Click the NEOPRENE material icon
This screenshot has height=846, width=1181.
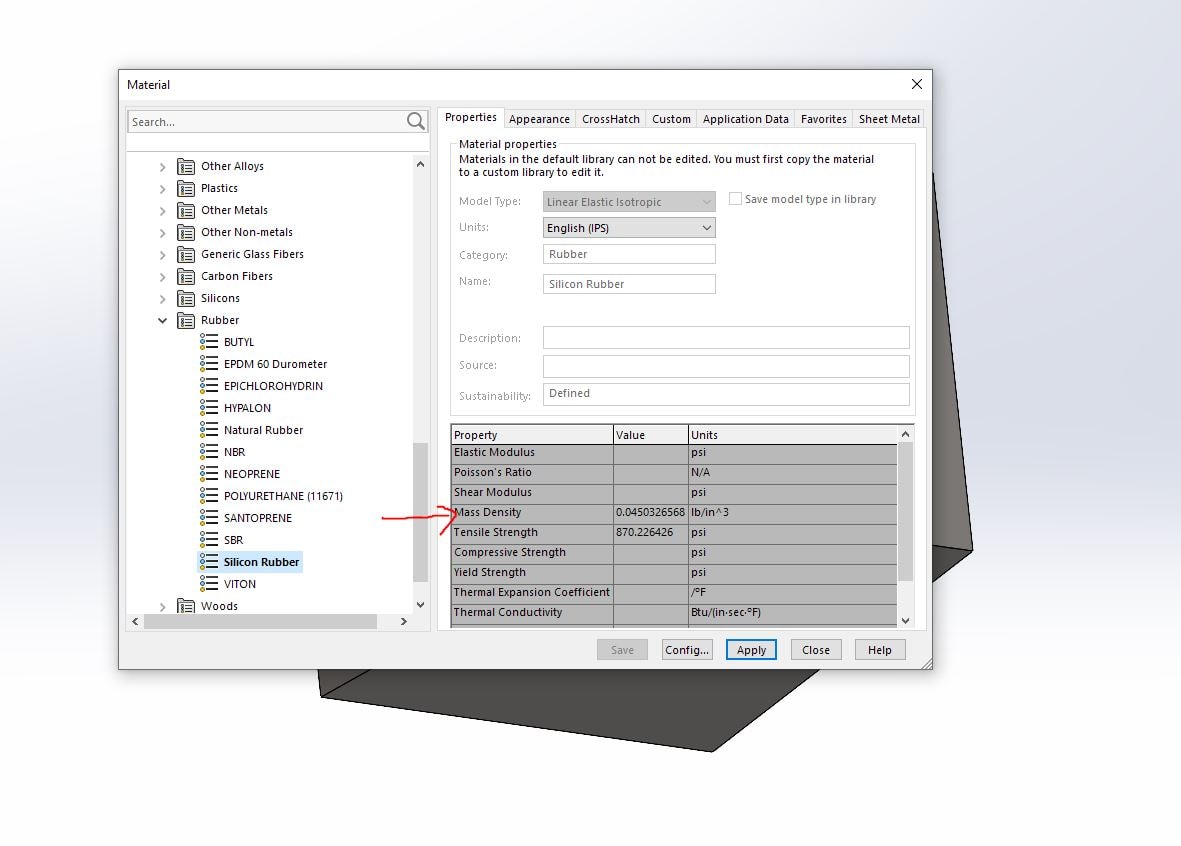point(209,473)
